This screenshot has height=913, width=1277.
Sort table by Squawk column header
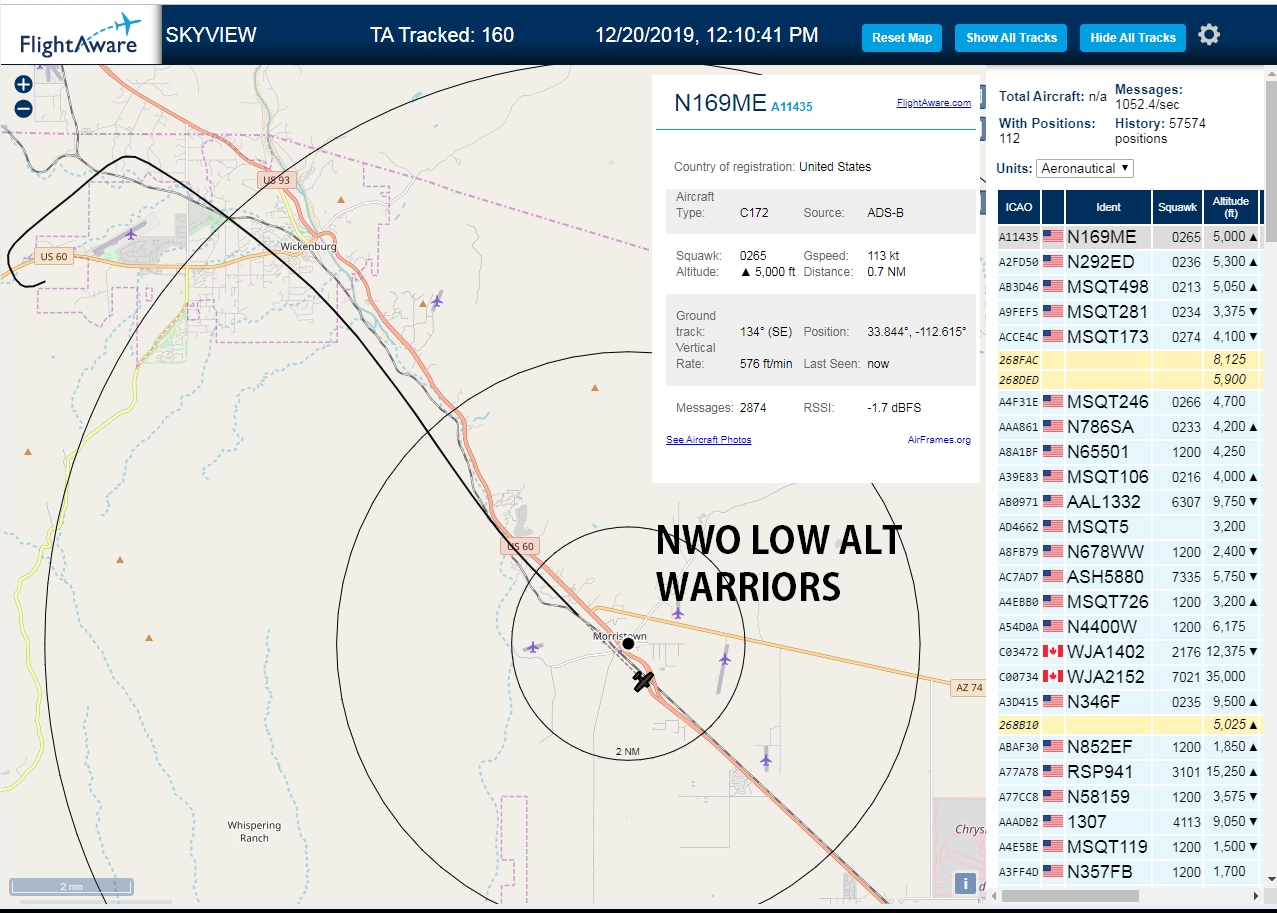(x=1177, y=207)
